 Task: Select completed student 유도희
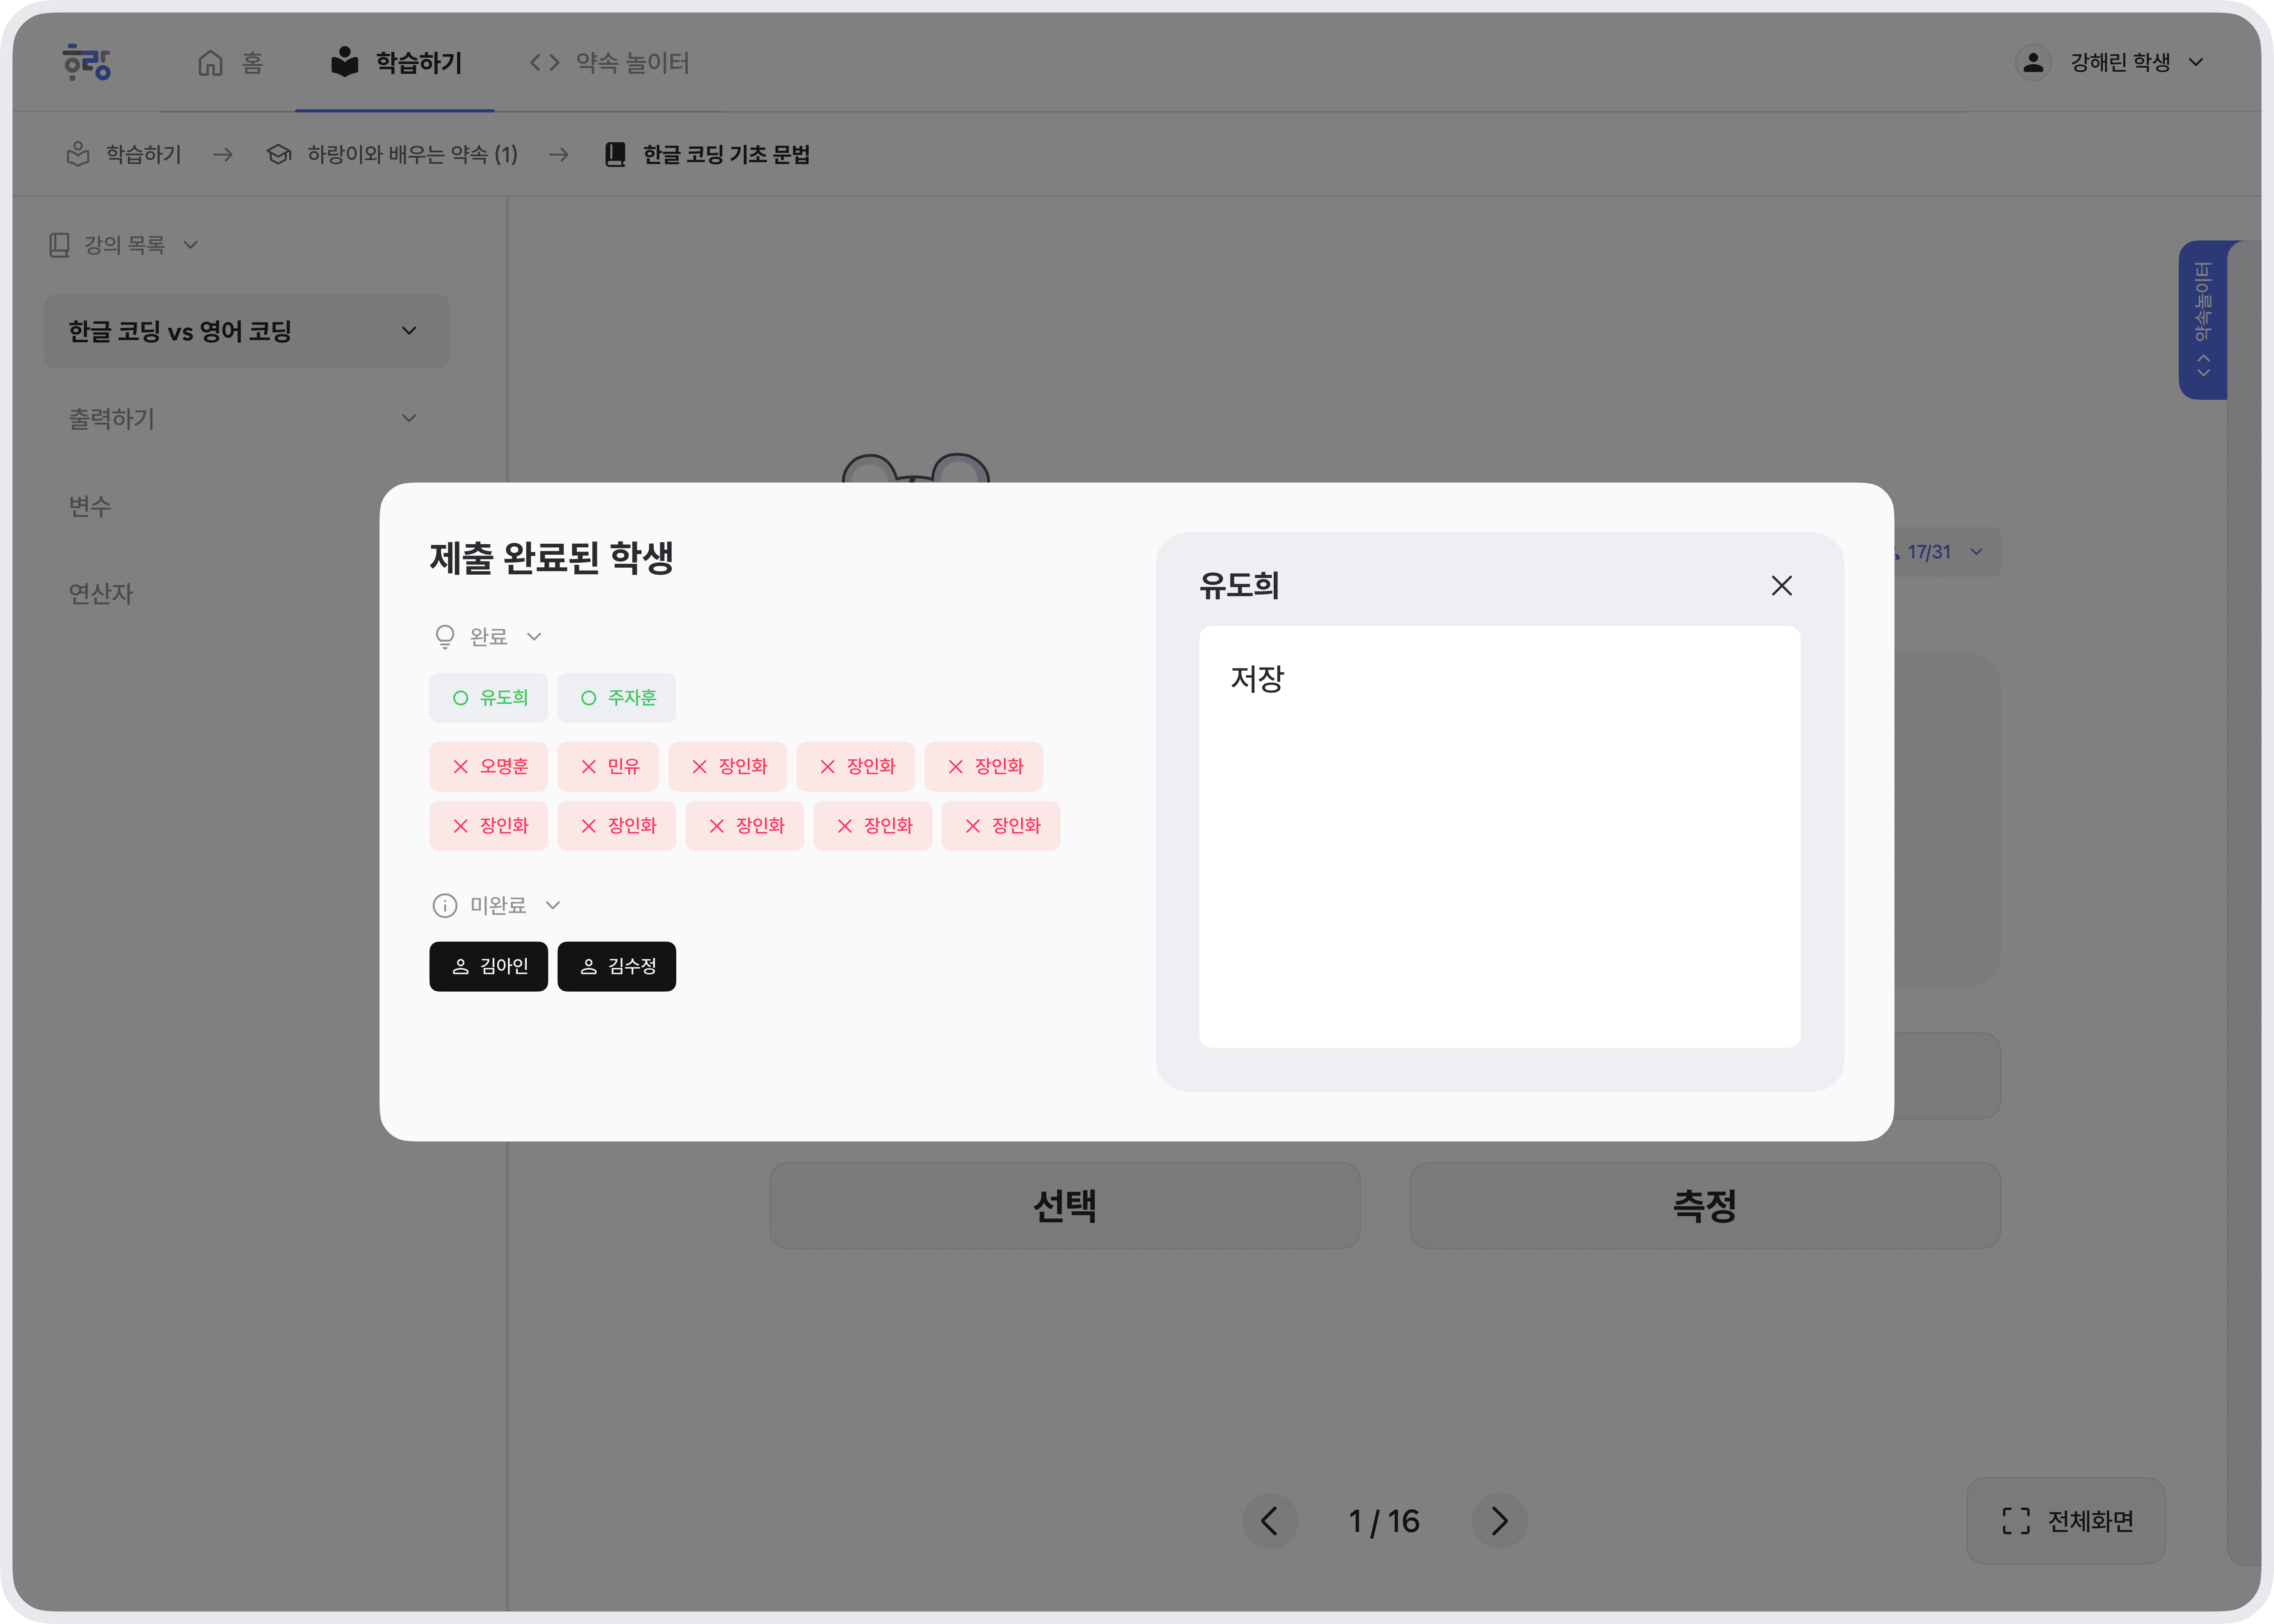click(489, 698)
